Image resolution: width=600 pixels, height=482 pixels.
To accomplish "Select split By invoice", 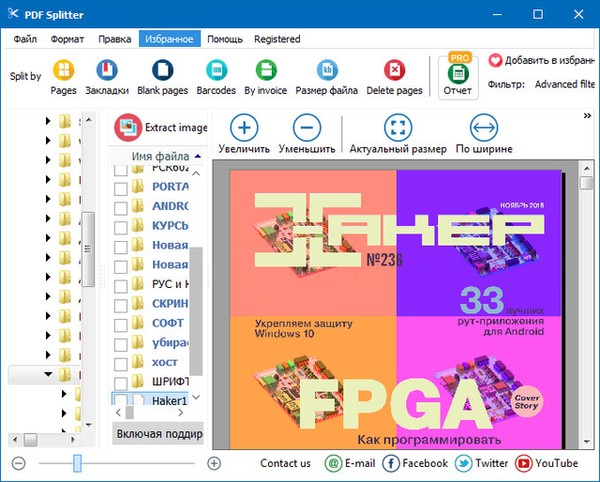I will point(266,77).
